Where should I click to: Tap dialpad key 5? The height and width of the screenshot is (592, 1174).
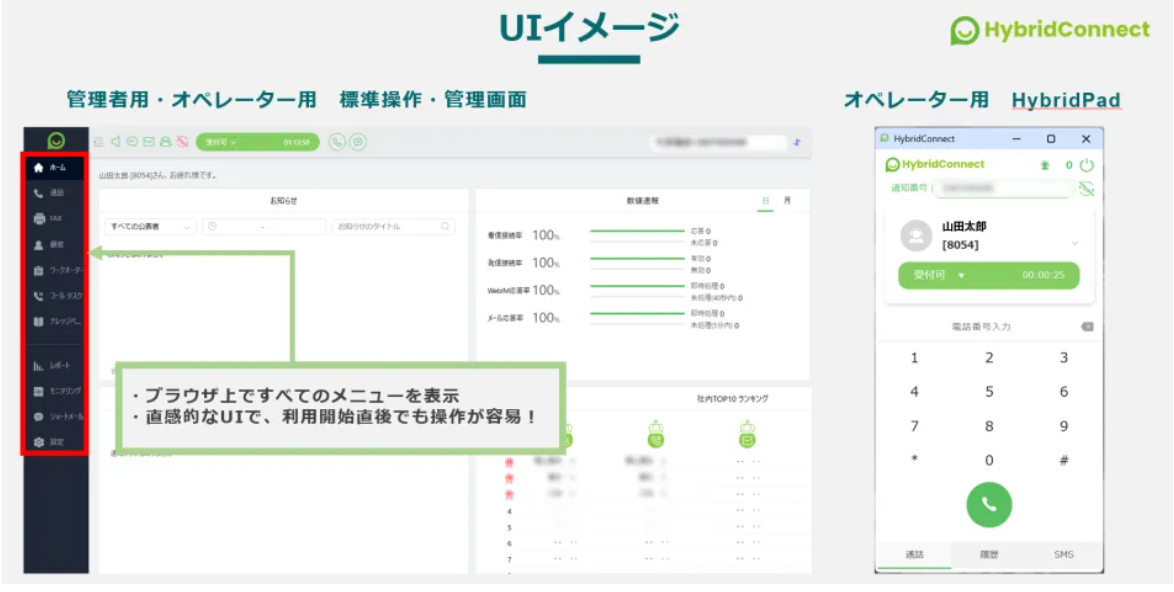(x=989, y=392)
